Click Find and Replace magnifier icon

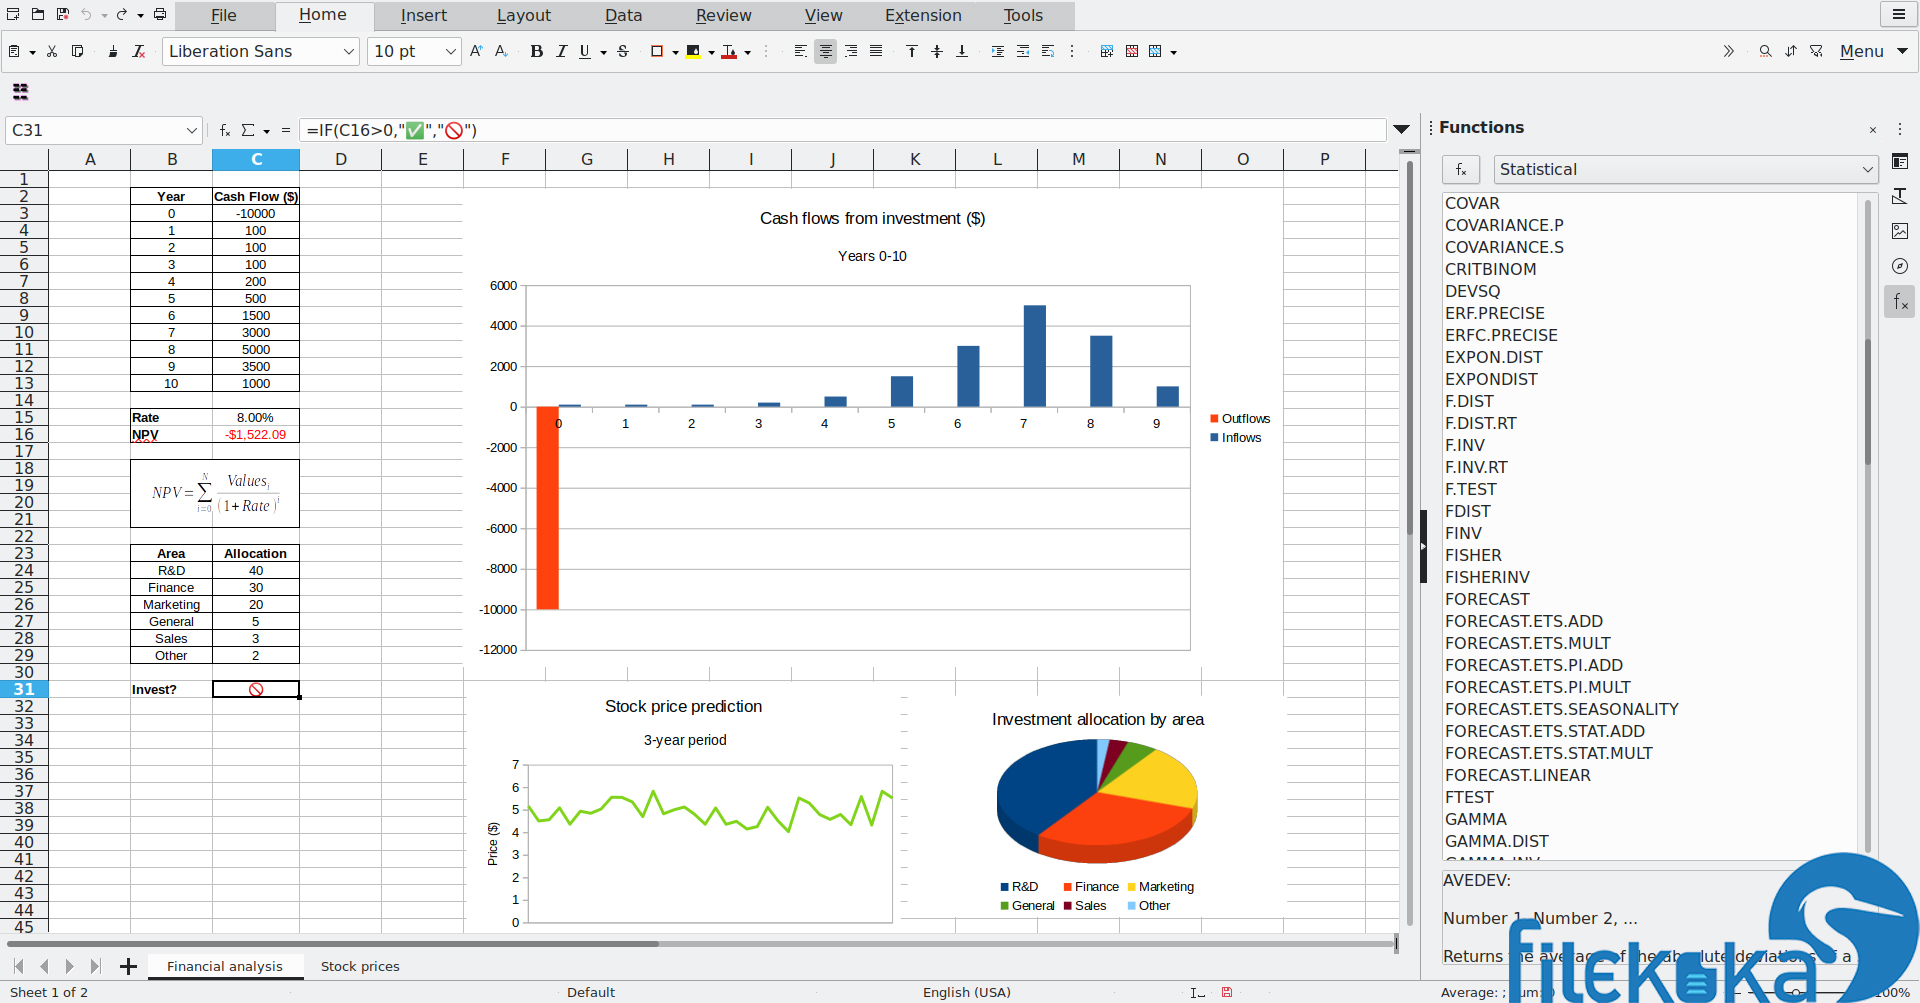click(1765, 51)
